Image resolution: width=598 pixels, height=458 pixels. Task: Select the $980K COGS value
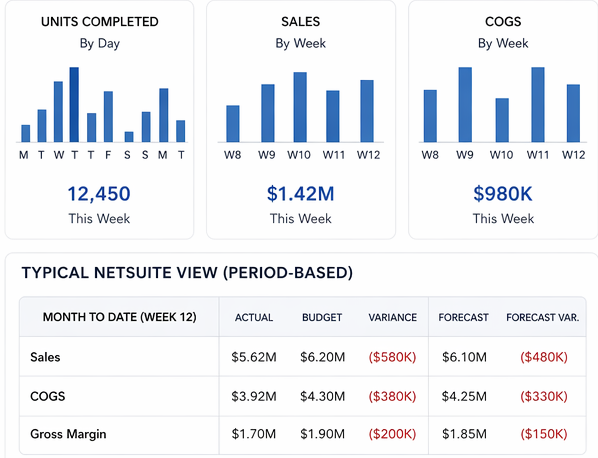coord(503,194)
